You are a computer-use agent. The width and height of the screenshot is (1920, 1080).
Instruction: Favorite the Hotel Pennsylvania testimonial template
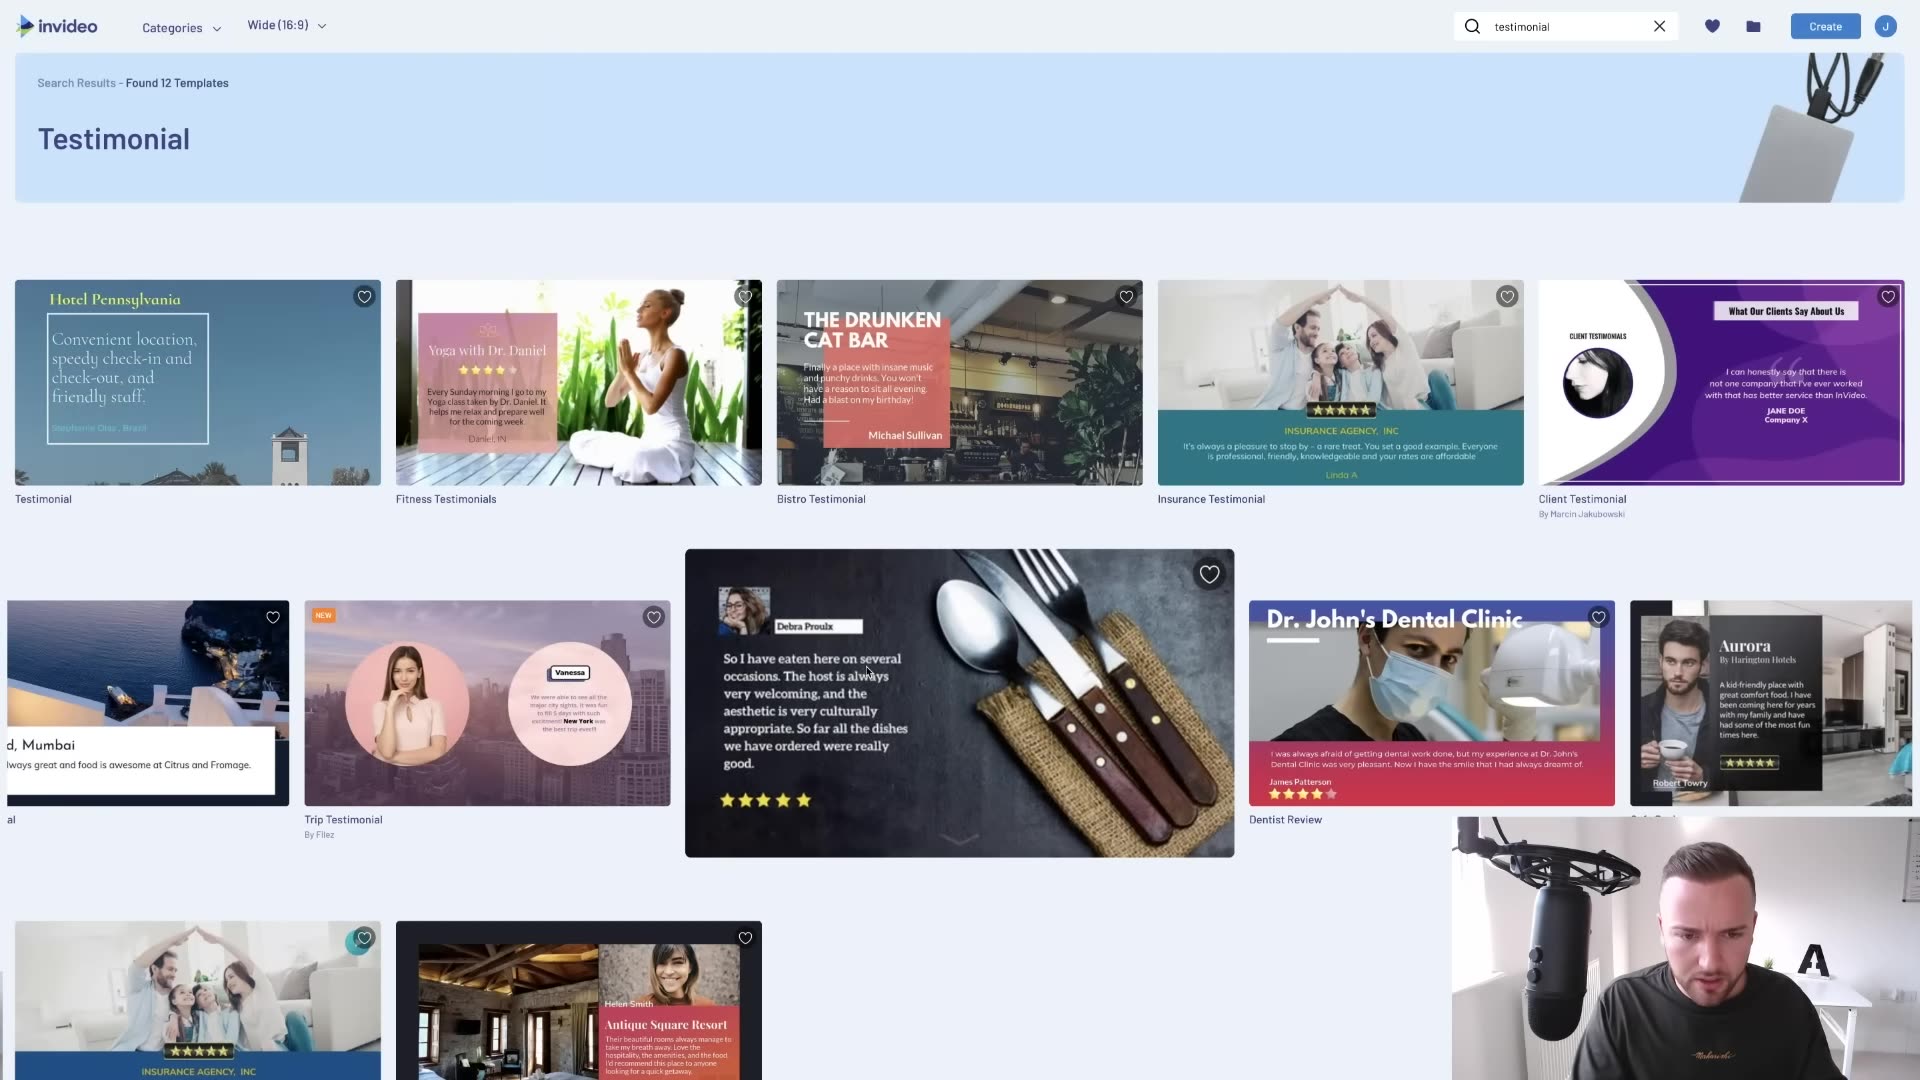(x=364, y=297)
